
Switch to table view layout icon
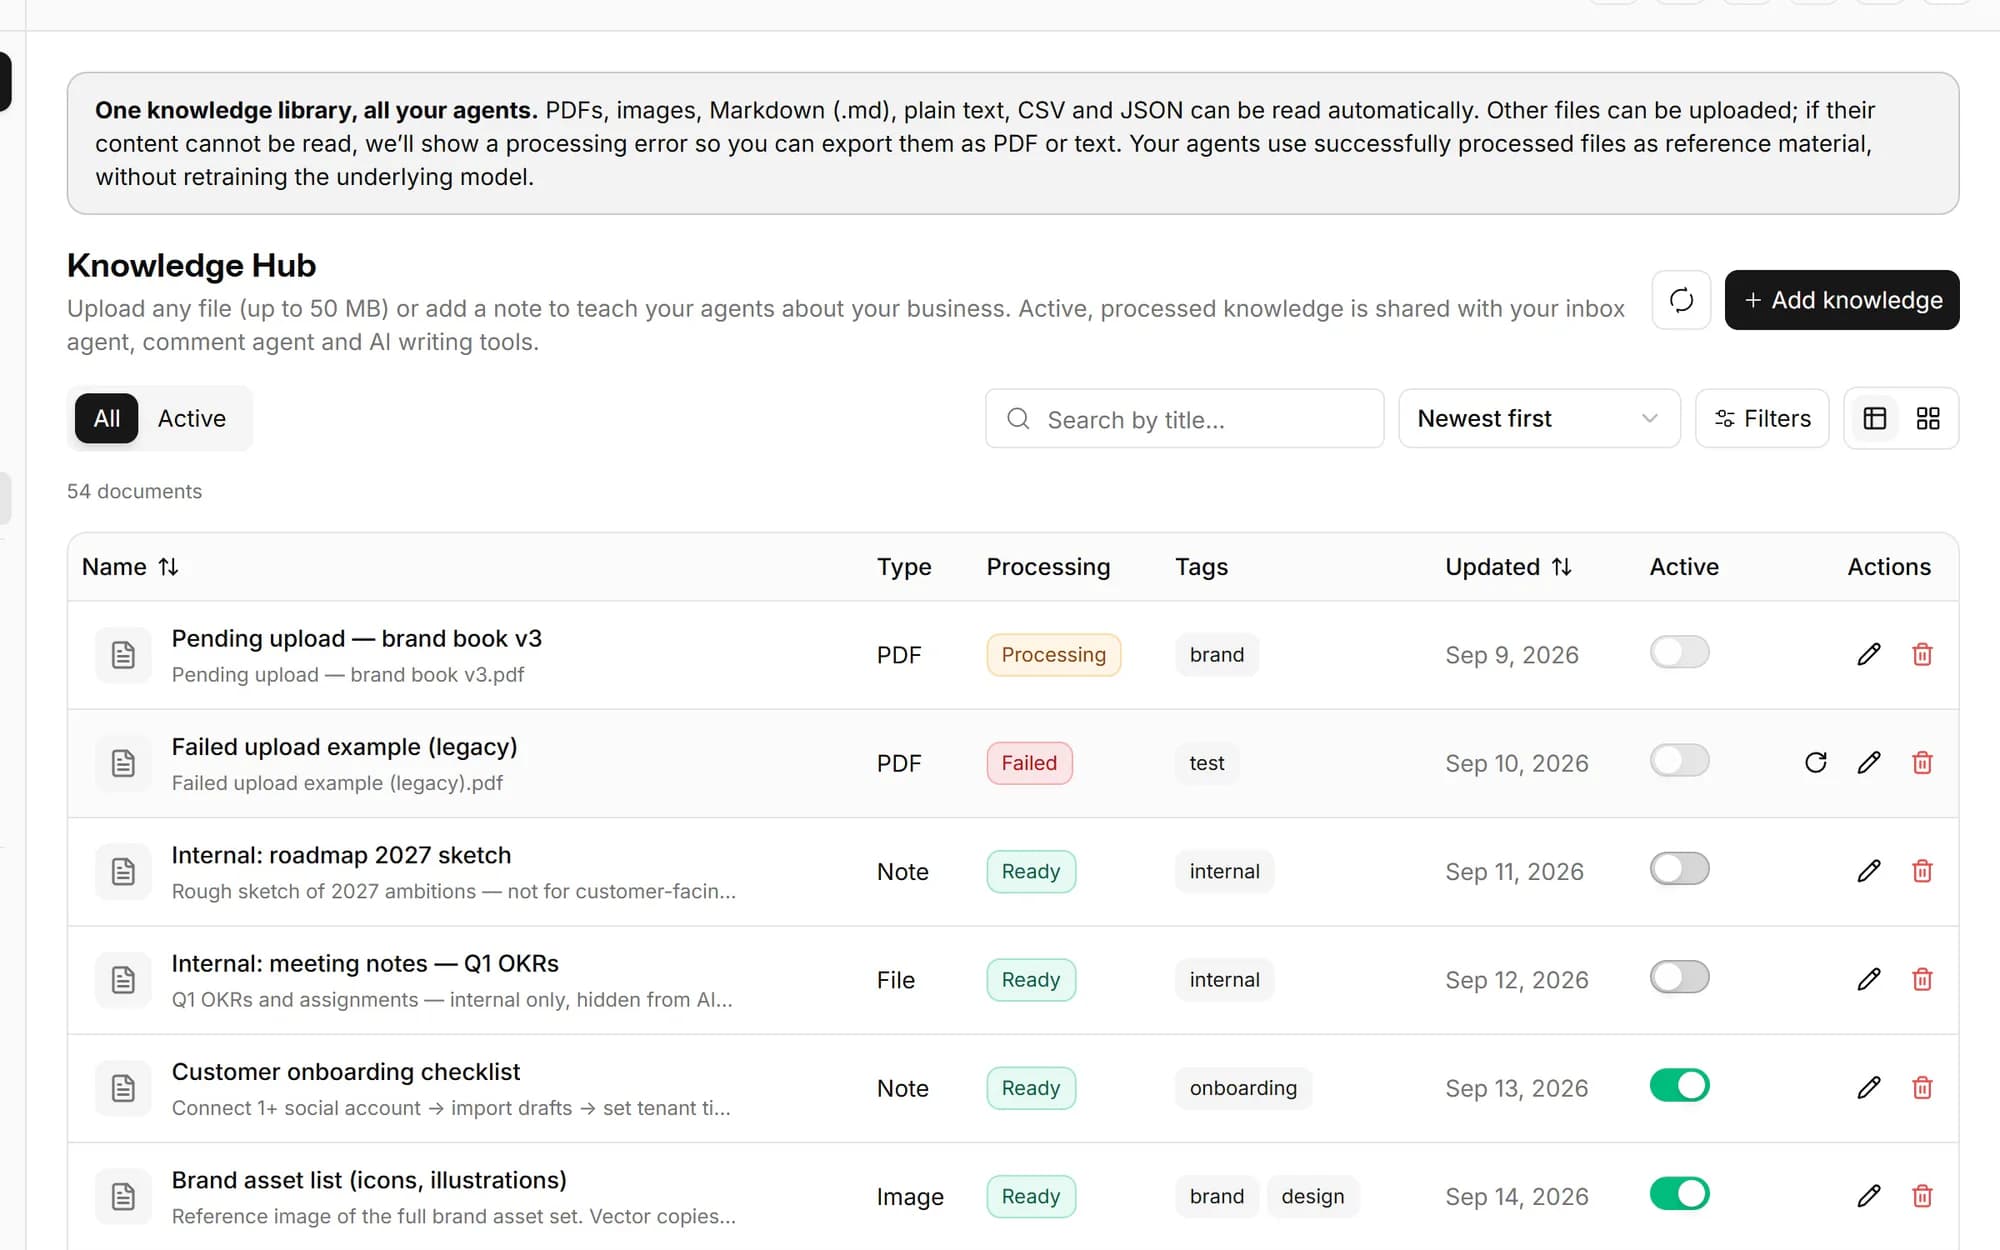click(x=1875, y=418)
